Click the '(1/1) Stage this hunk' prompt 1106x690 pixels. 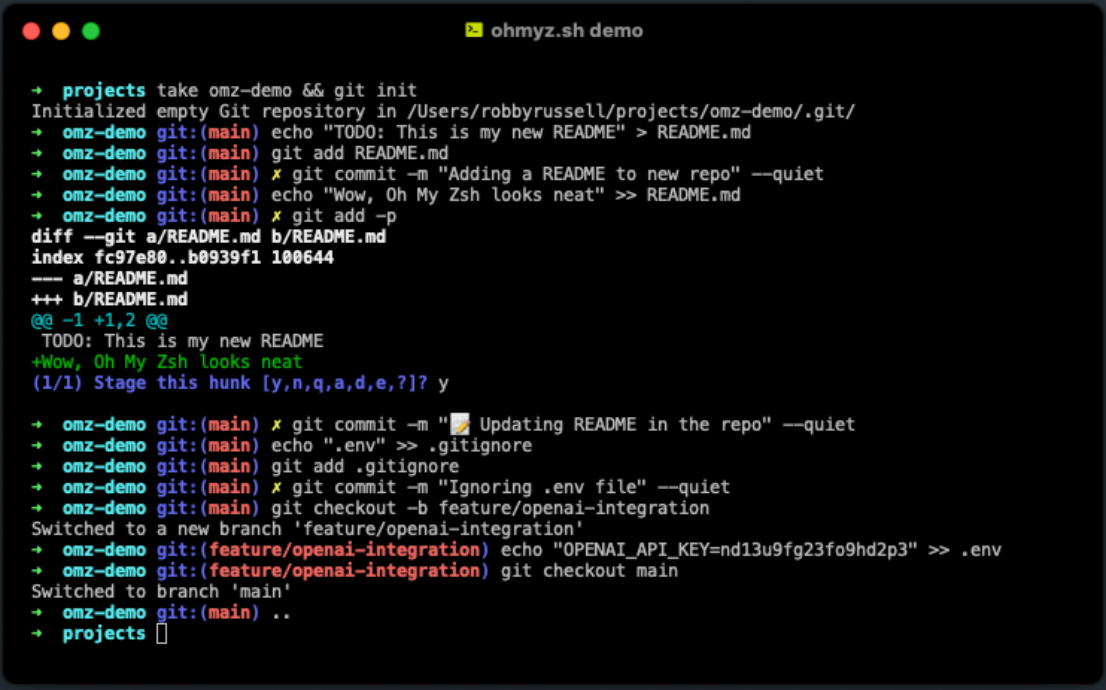click(x=229, y=383)
